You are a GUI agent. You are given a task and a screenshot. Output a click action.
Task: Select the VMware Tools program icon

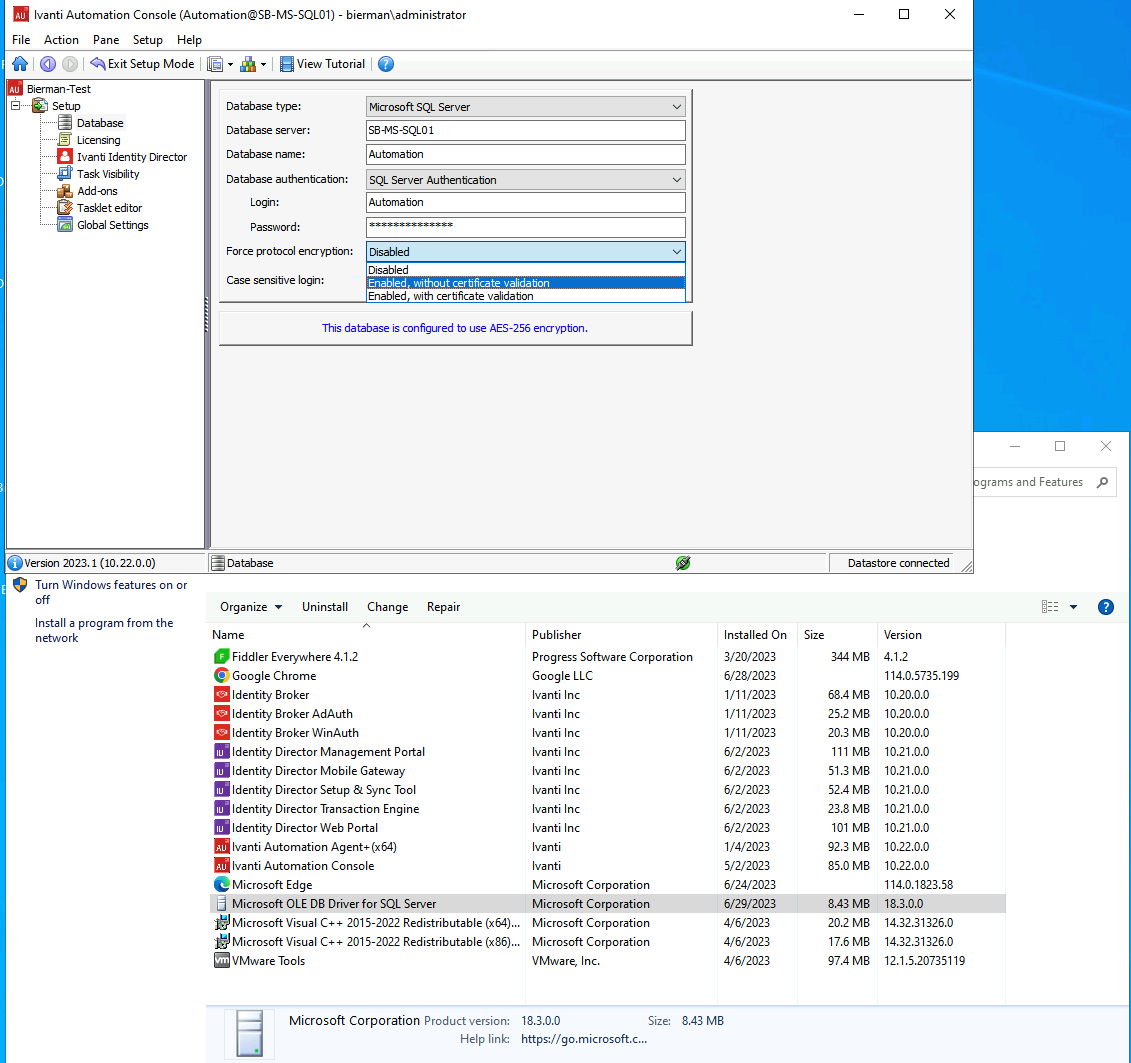tap(221, 961)
